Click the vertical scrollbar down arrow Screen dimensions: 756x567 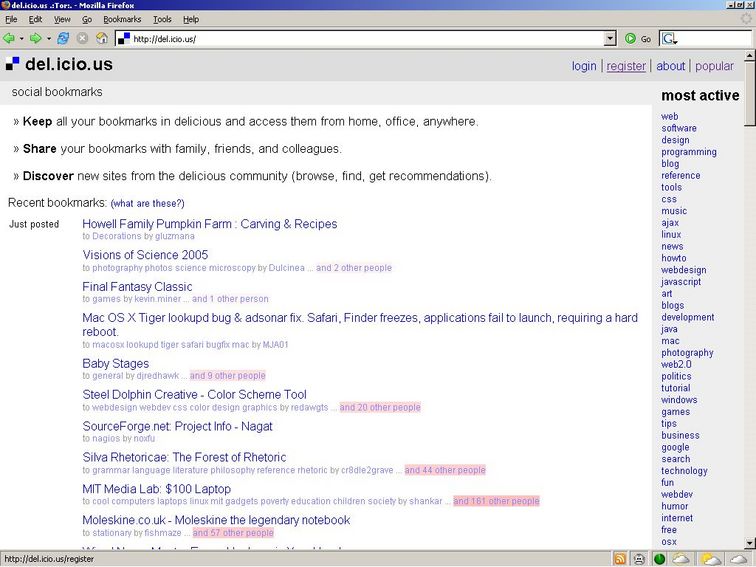(x=750, y=543)
